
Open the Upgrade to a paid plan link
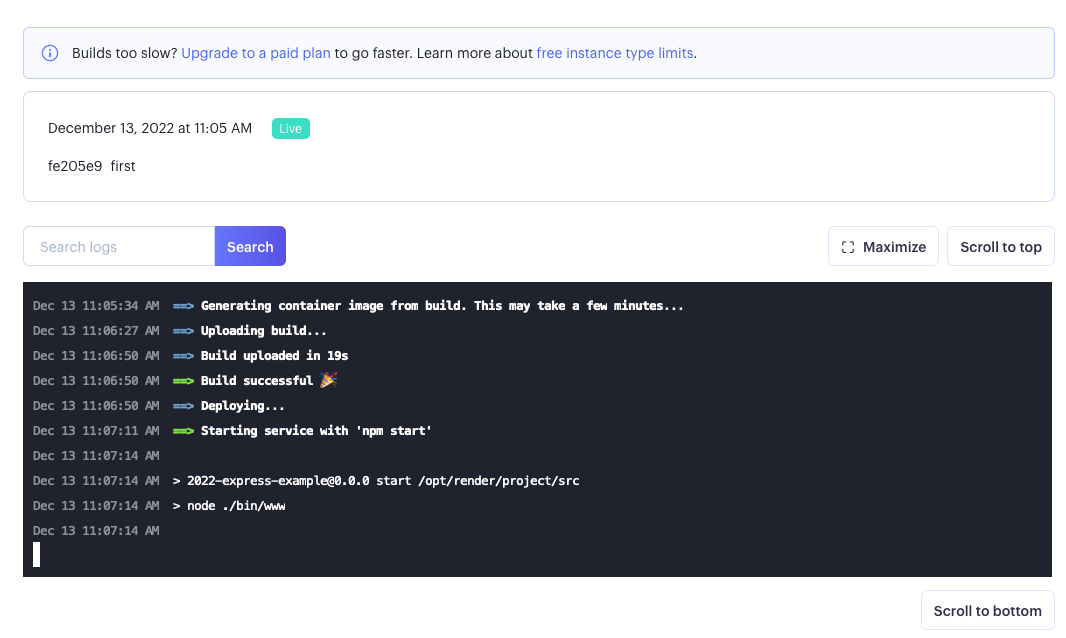pyautogui.click(x=256, y=53)
